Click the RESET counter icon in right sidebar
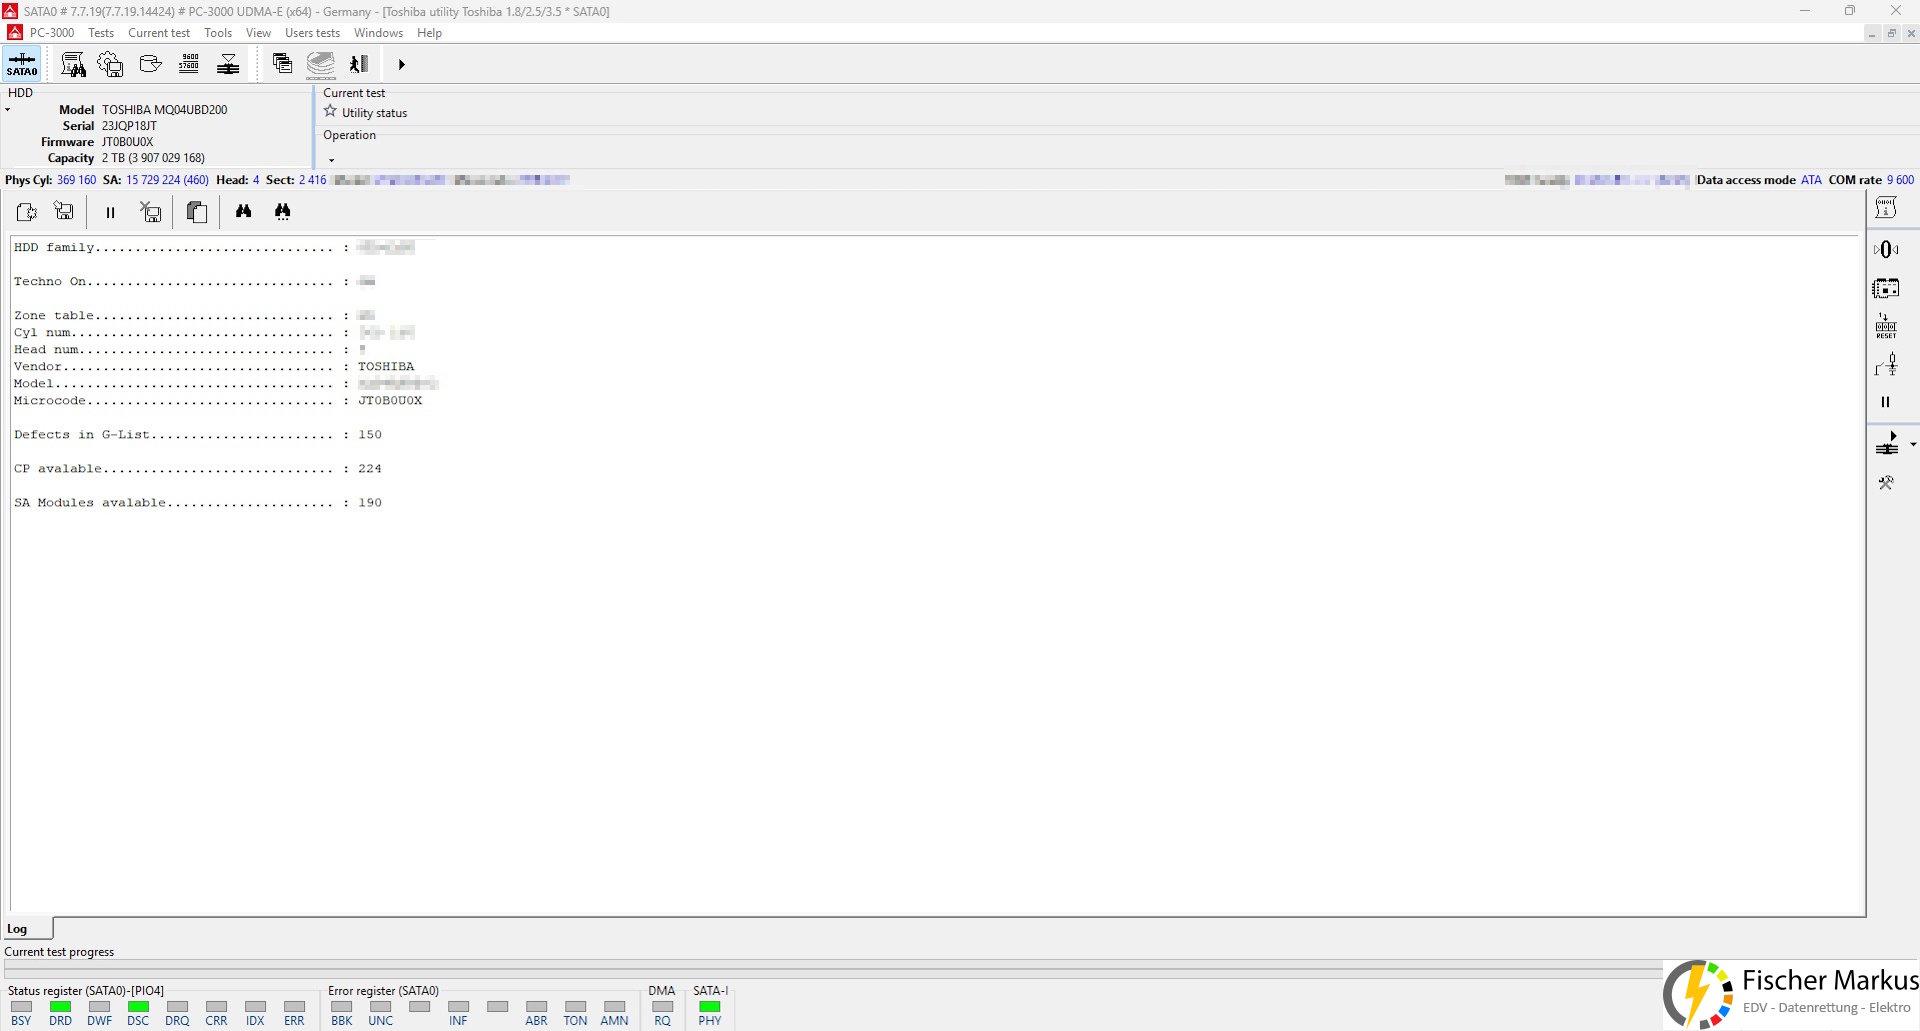1920x1031 pixels. (1885, 326)
